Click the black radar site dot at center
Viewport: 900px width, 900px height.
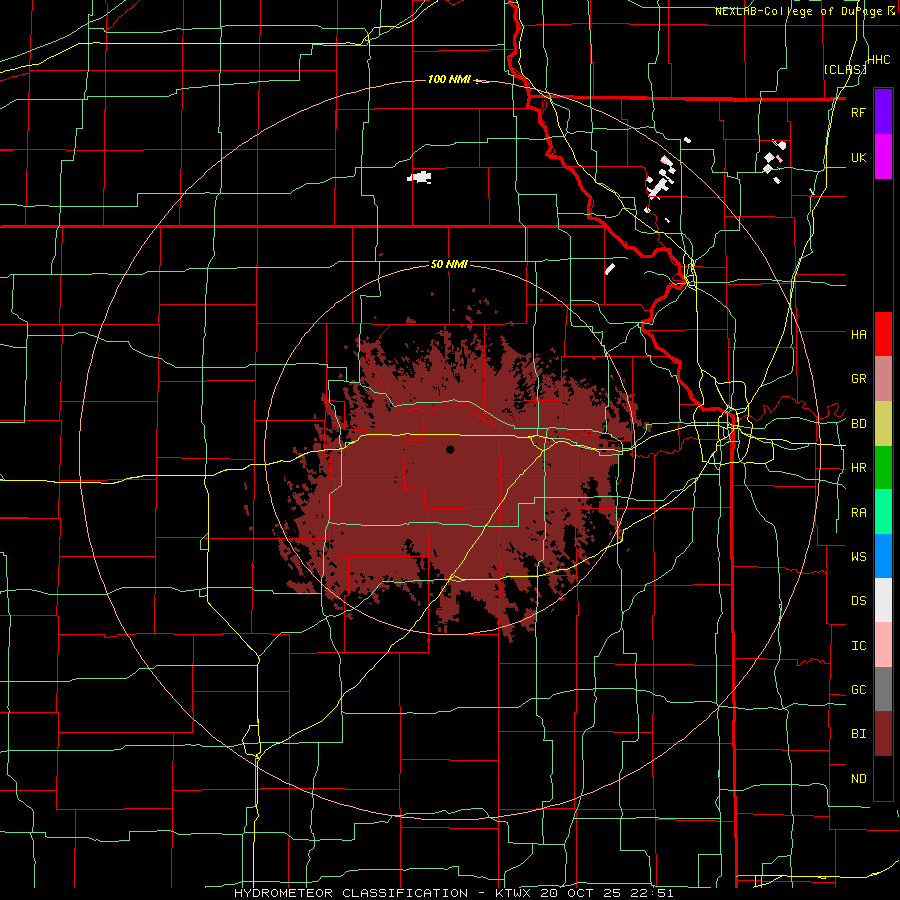(450, 449)
